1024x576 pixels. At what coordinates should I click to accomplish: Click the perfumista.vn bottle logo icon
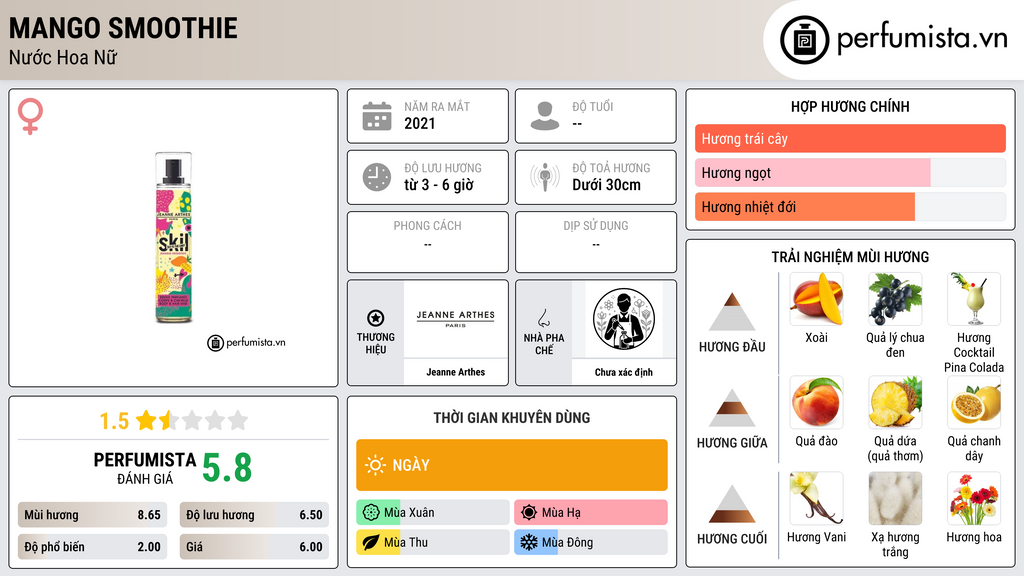tap(804, 40)
